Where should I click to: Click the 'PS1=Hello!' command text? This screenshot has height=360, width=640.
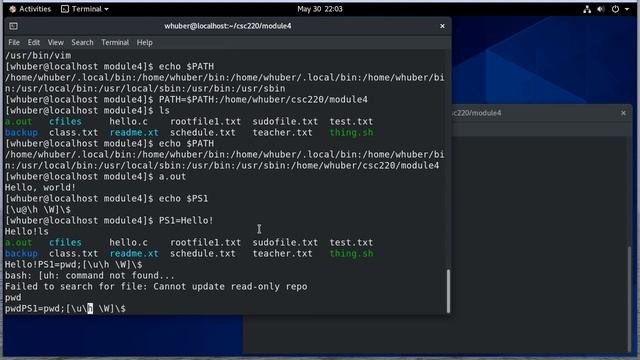(186, 221)
